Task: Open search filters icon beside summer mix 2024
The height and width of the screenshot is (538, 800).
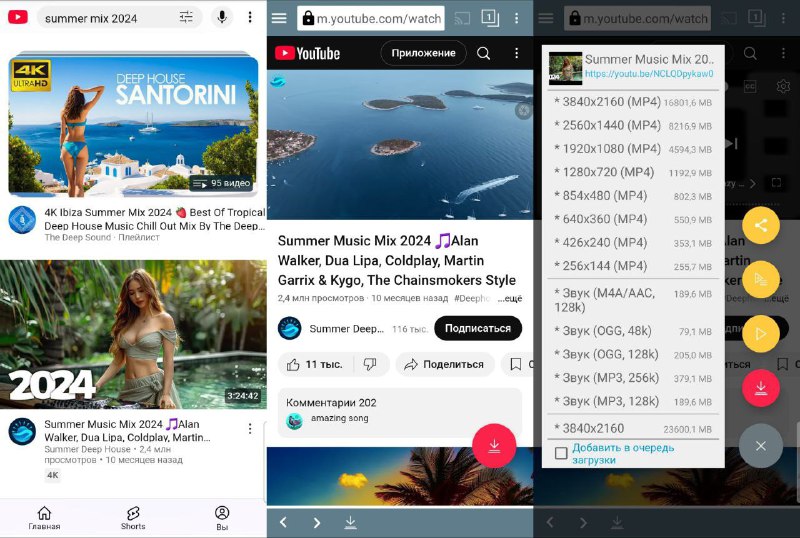Action: pos(186,18)
